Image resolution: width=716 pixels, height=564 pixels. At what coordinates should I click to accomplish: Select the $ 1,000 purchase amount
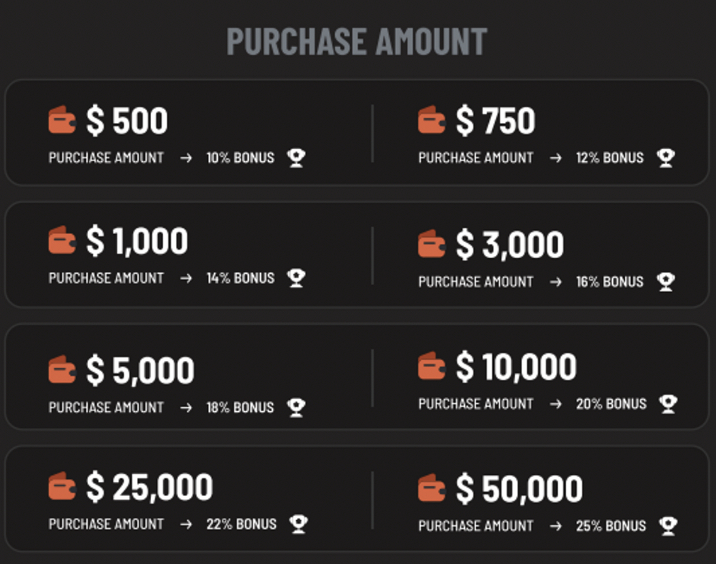tap(137, 241)
